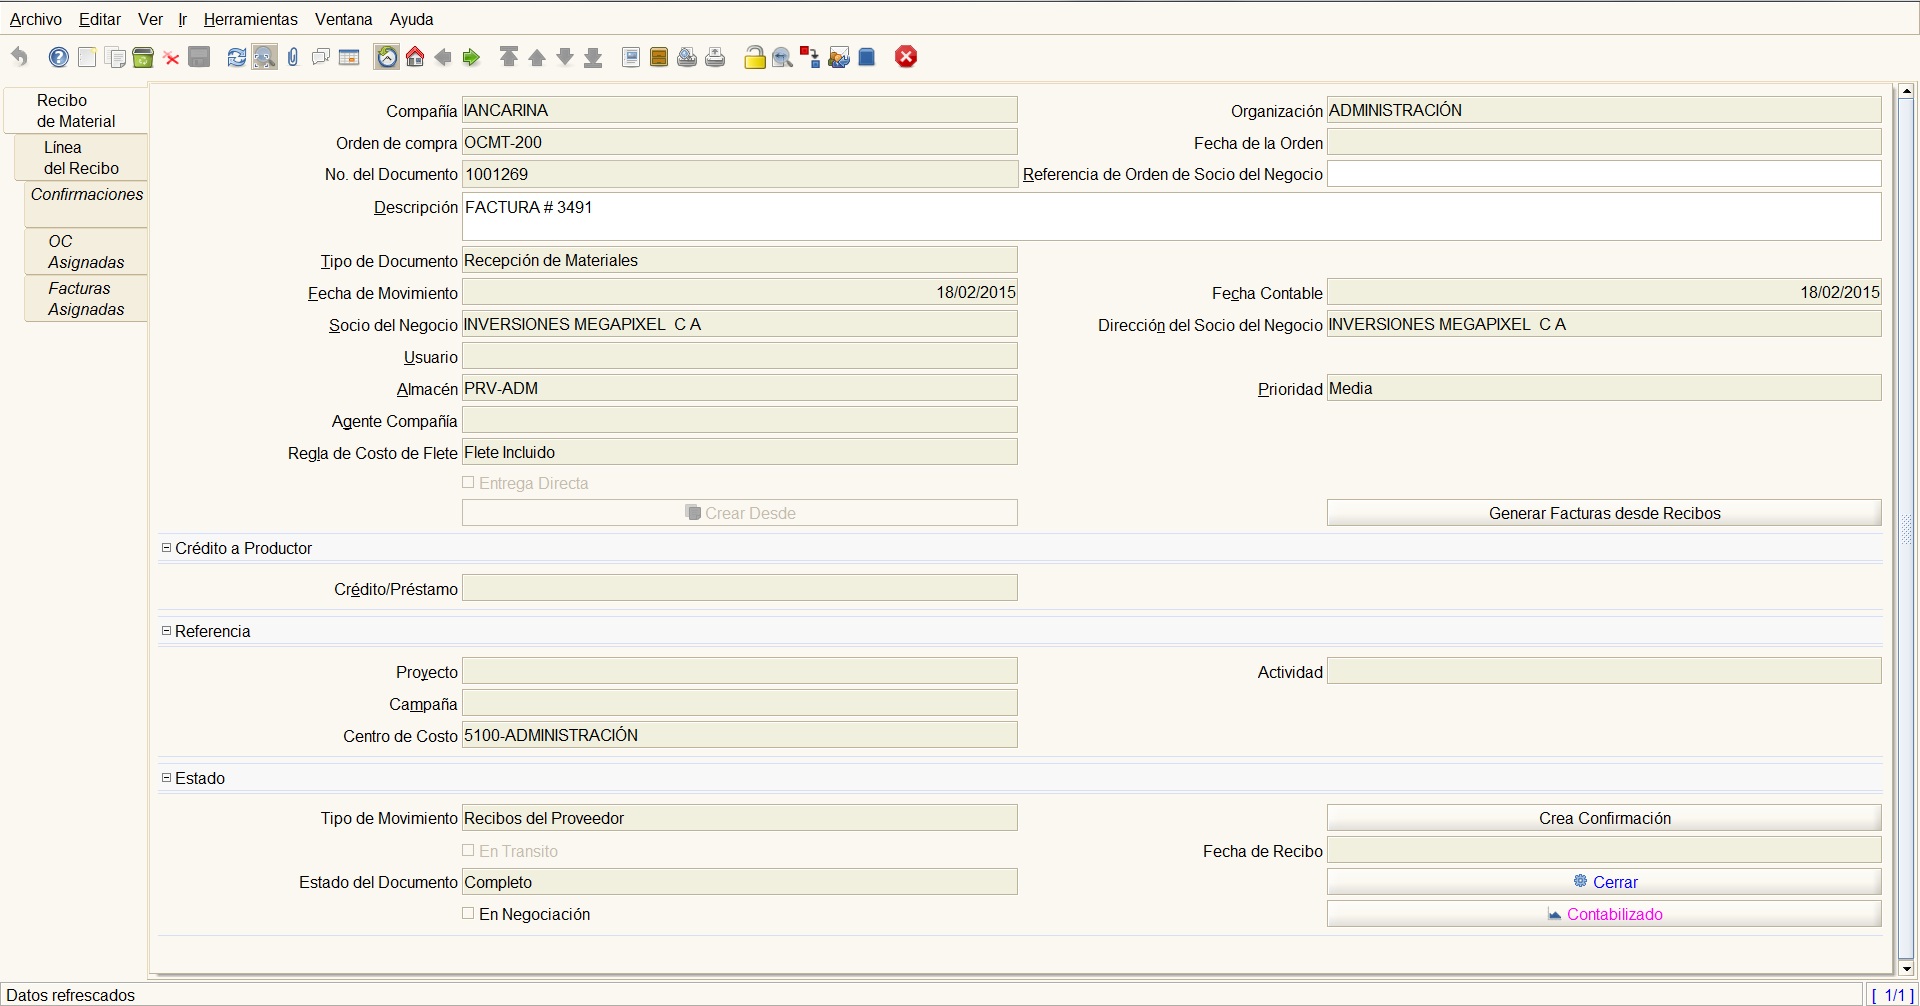Click the Refresh arrows toolbar icon
1920x1006 pixels.
236,57
